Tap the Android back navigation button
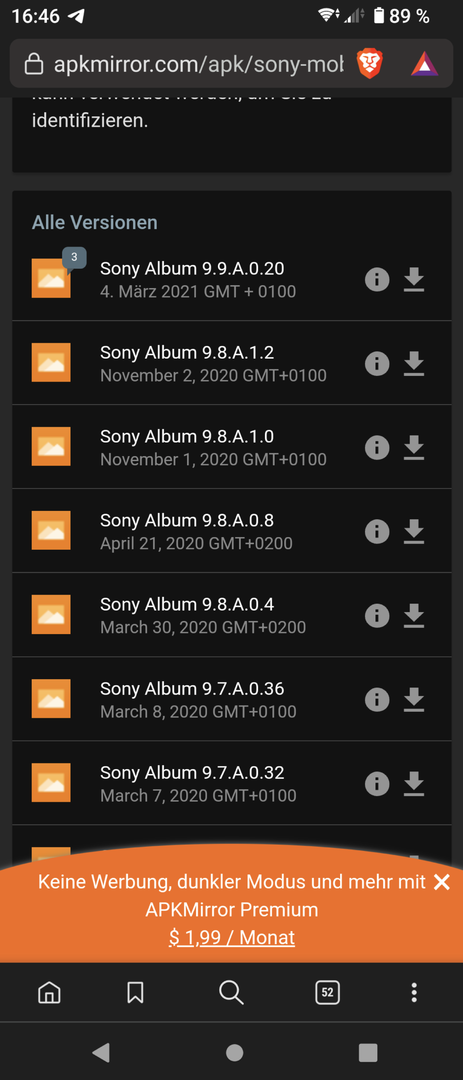This screenshot has width=463, height=1080. (x=101, y=1052)
